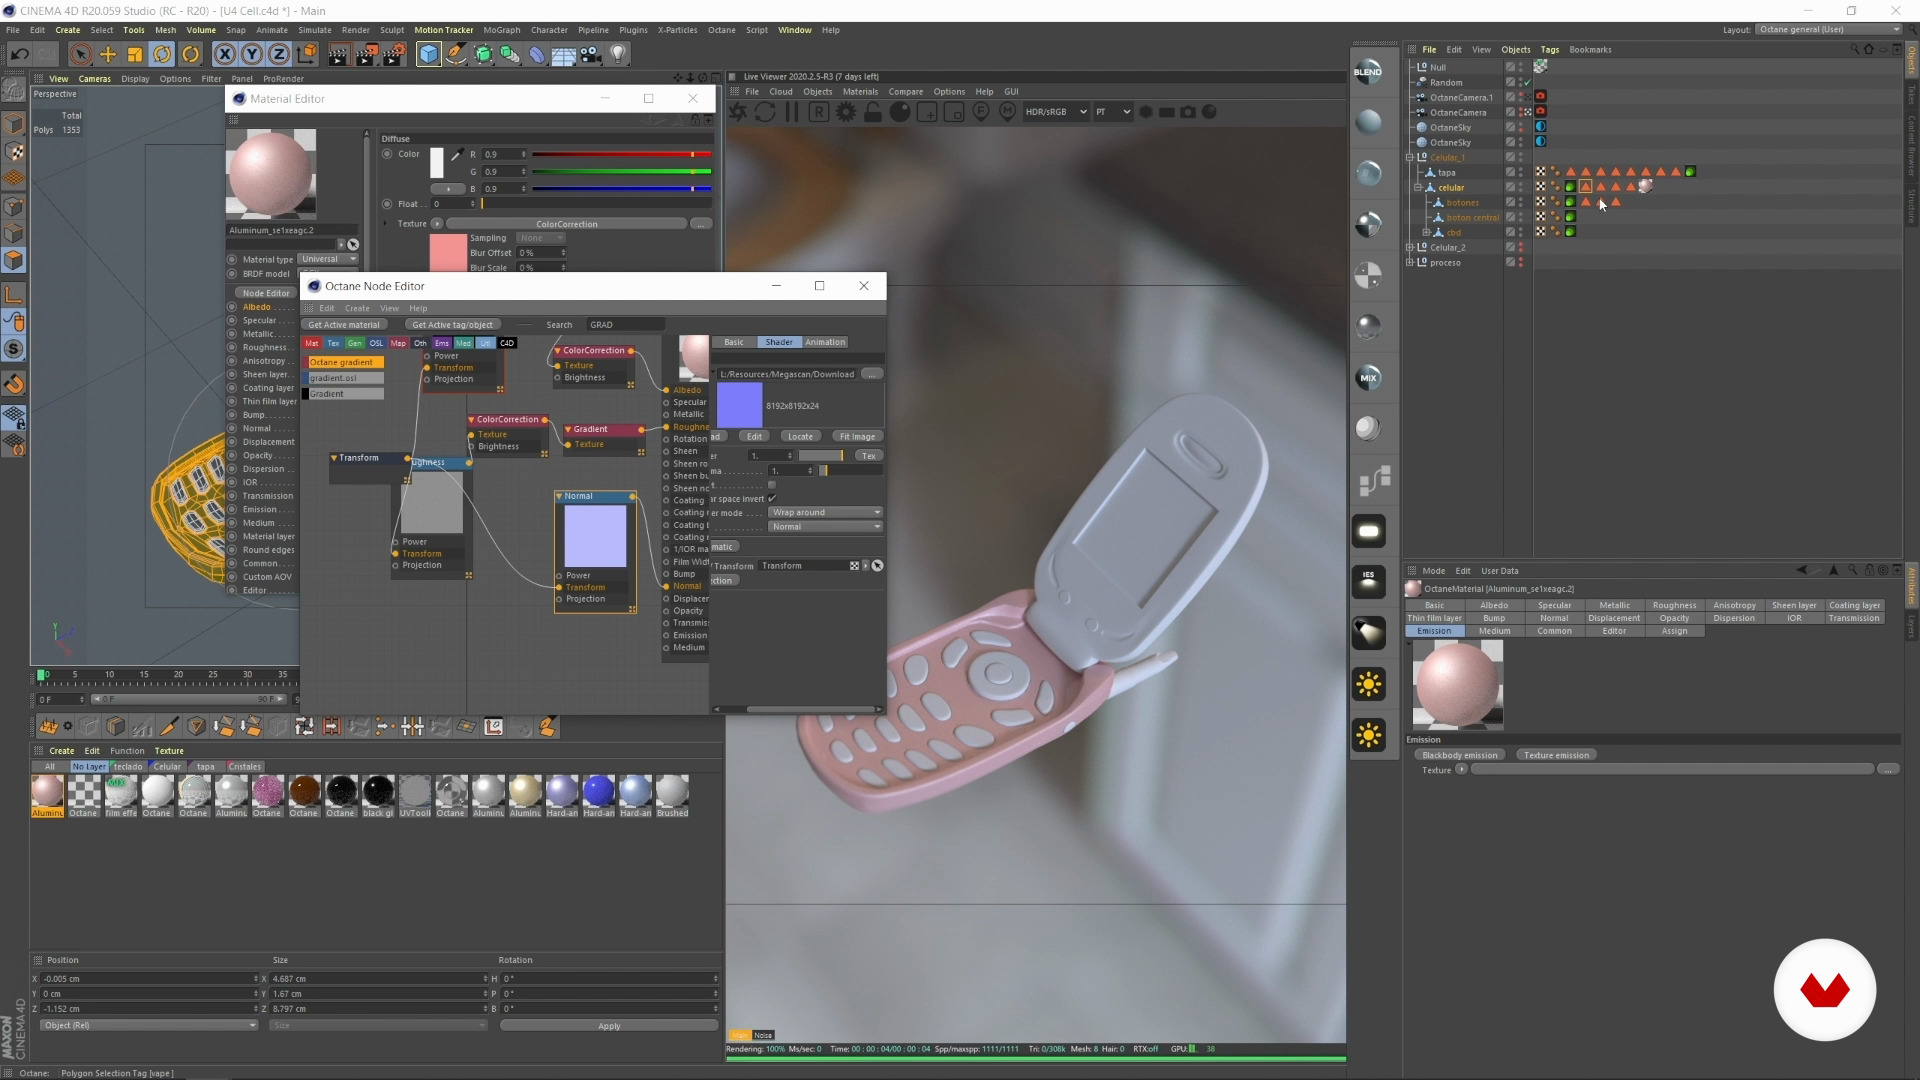Select Specular channel in Material Editor
The width and height of the screenshot is (1920, 1080).
coord(260,320)
